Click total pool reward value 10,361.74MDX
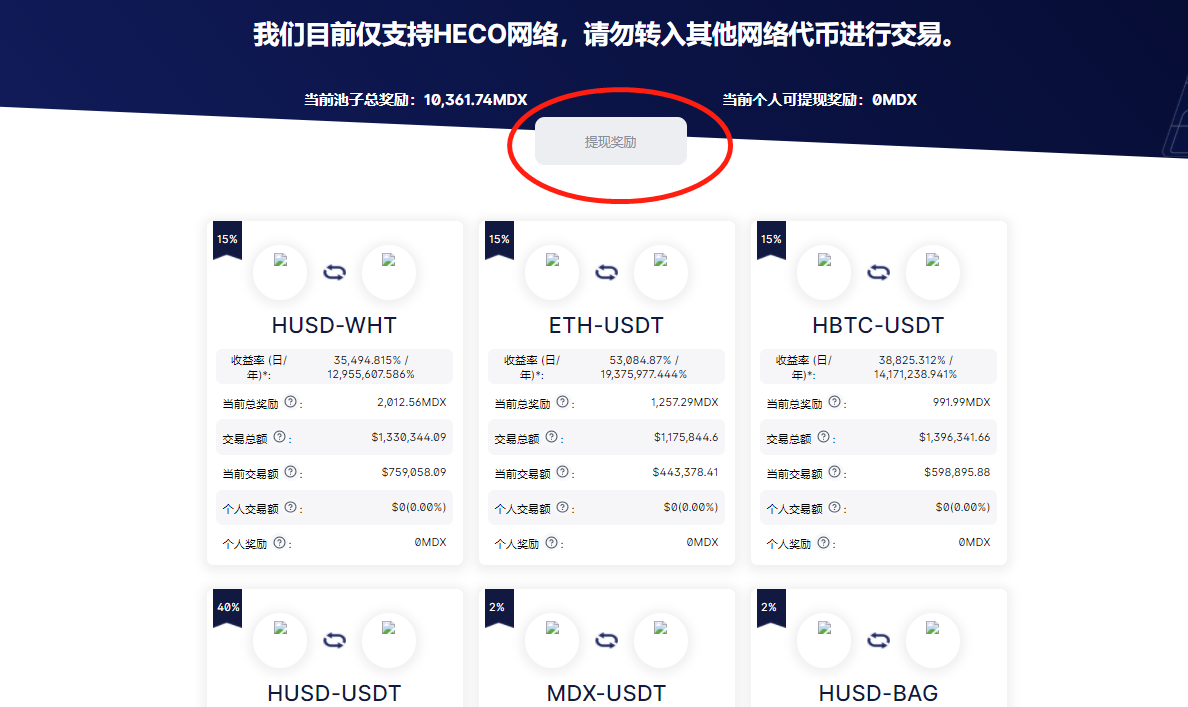Viewport: 1188px width, 707px height. [475, 99]
